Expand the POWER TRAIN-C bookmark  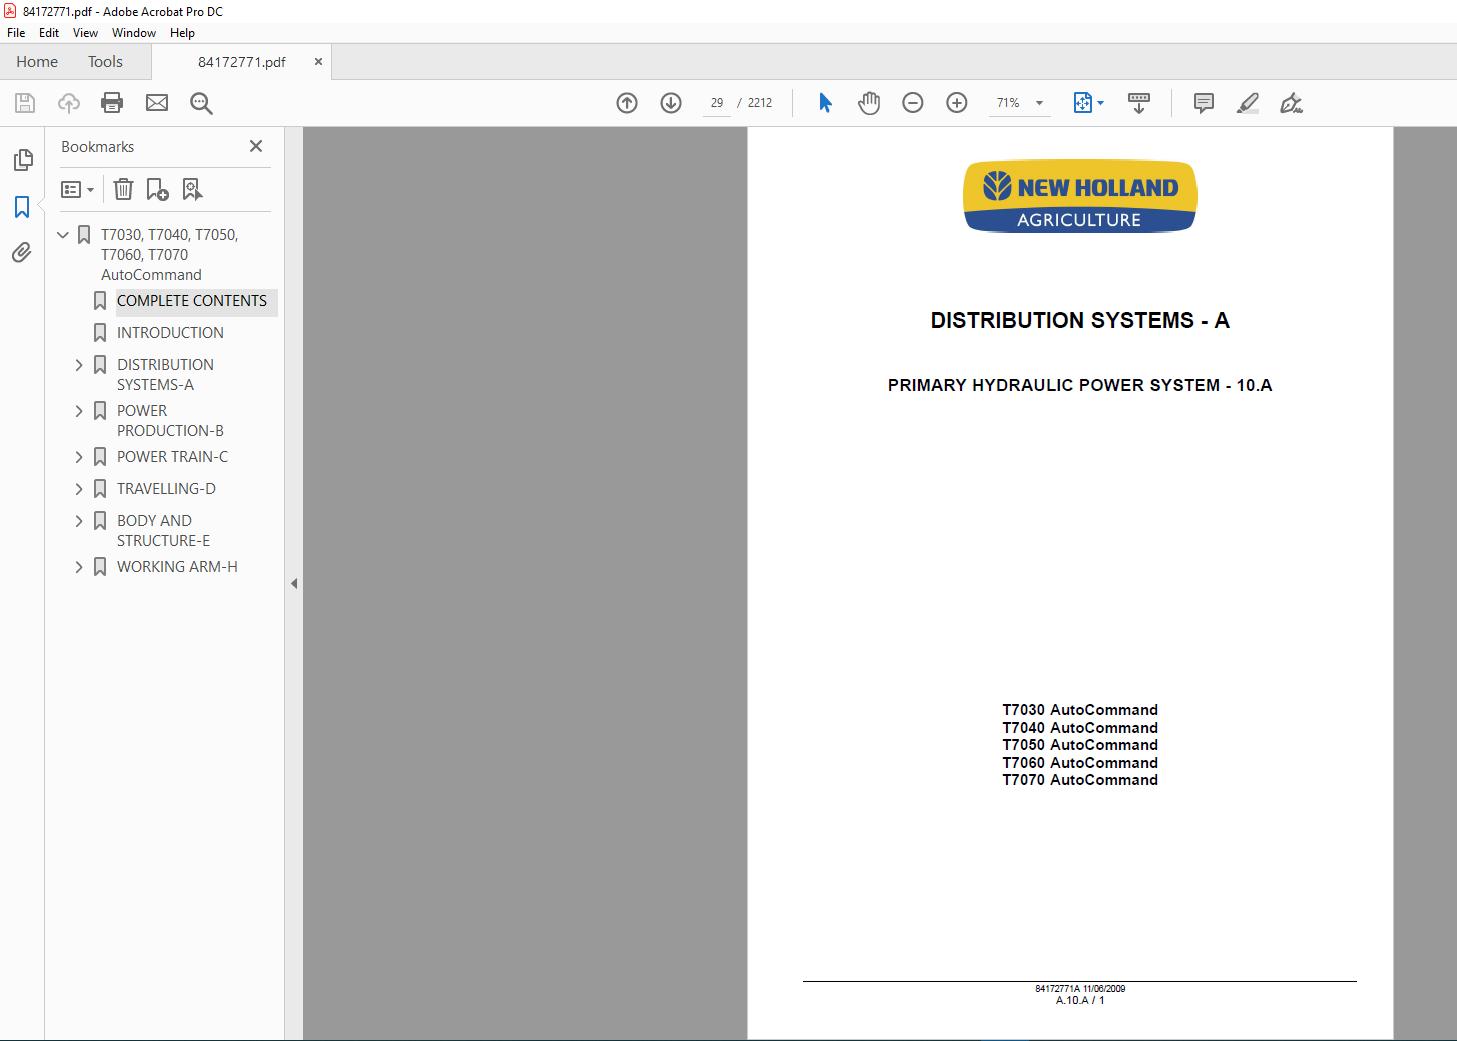point(79,457)
